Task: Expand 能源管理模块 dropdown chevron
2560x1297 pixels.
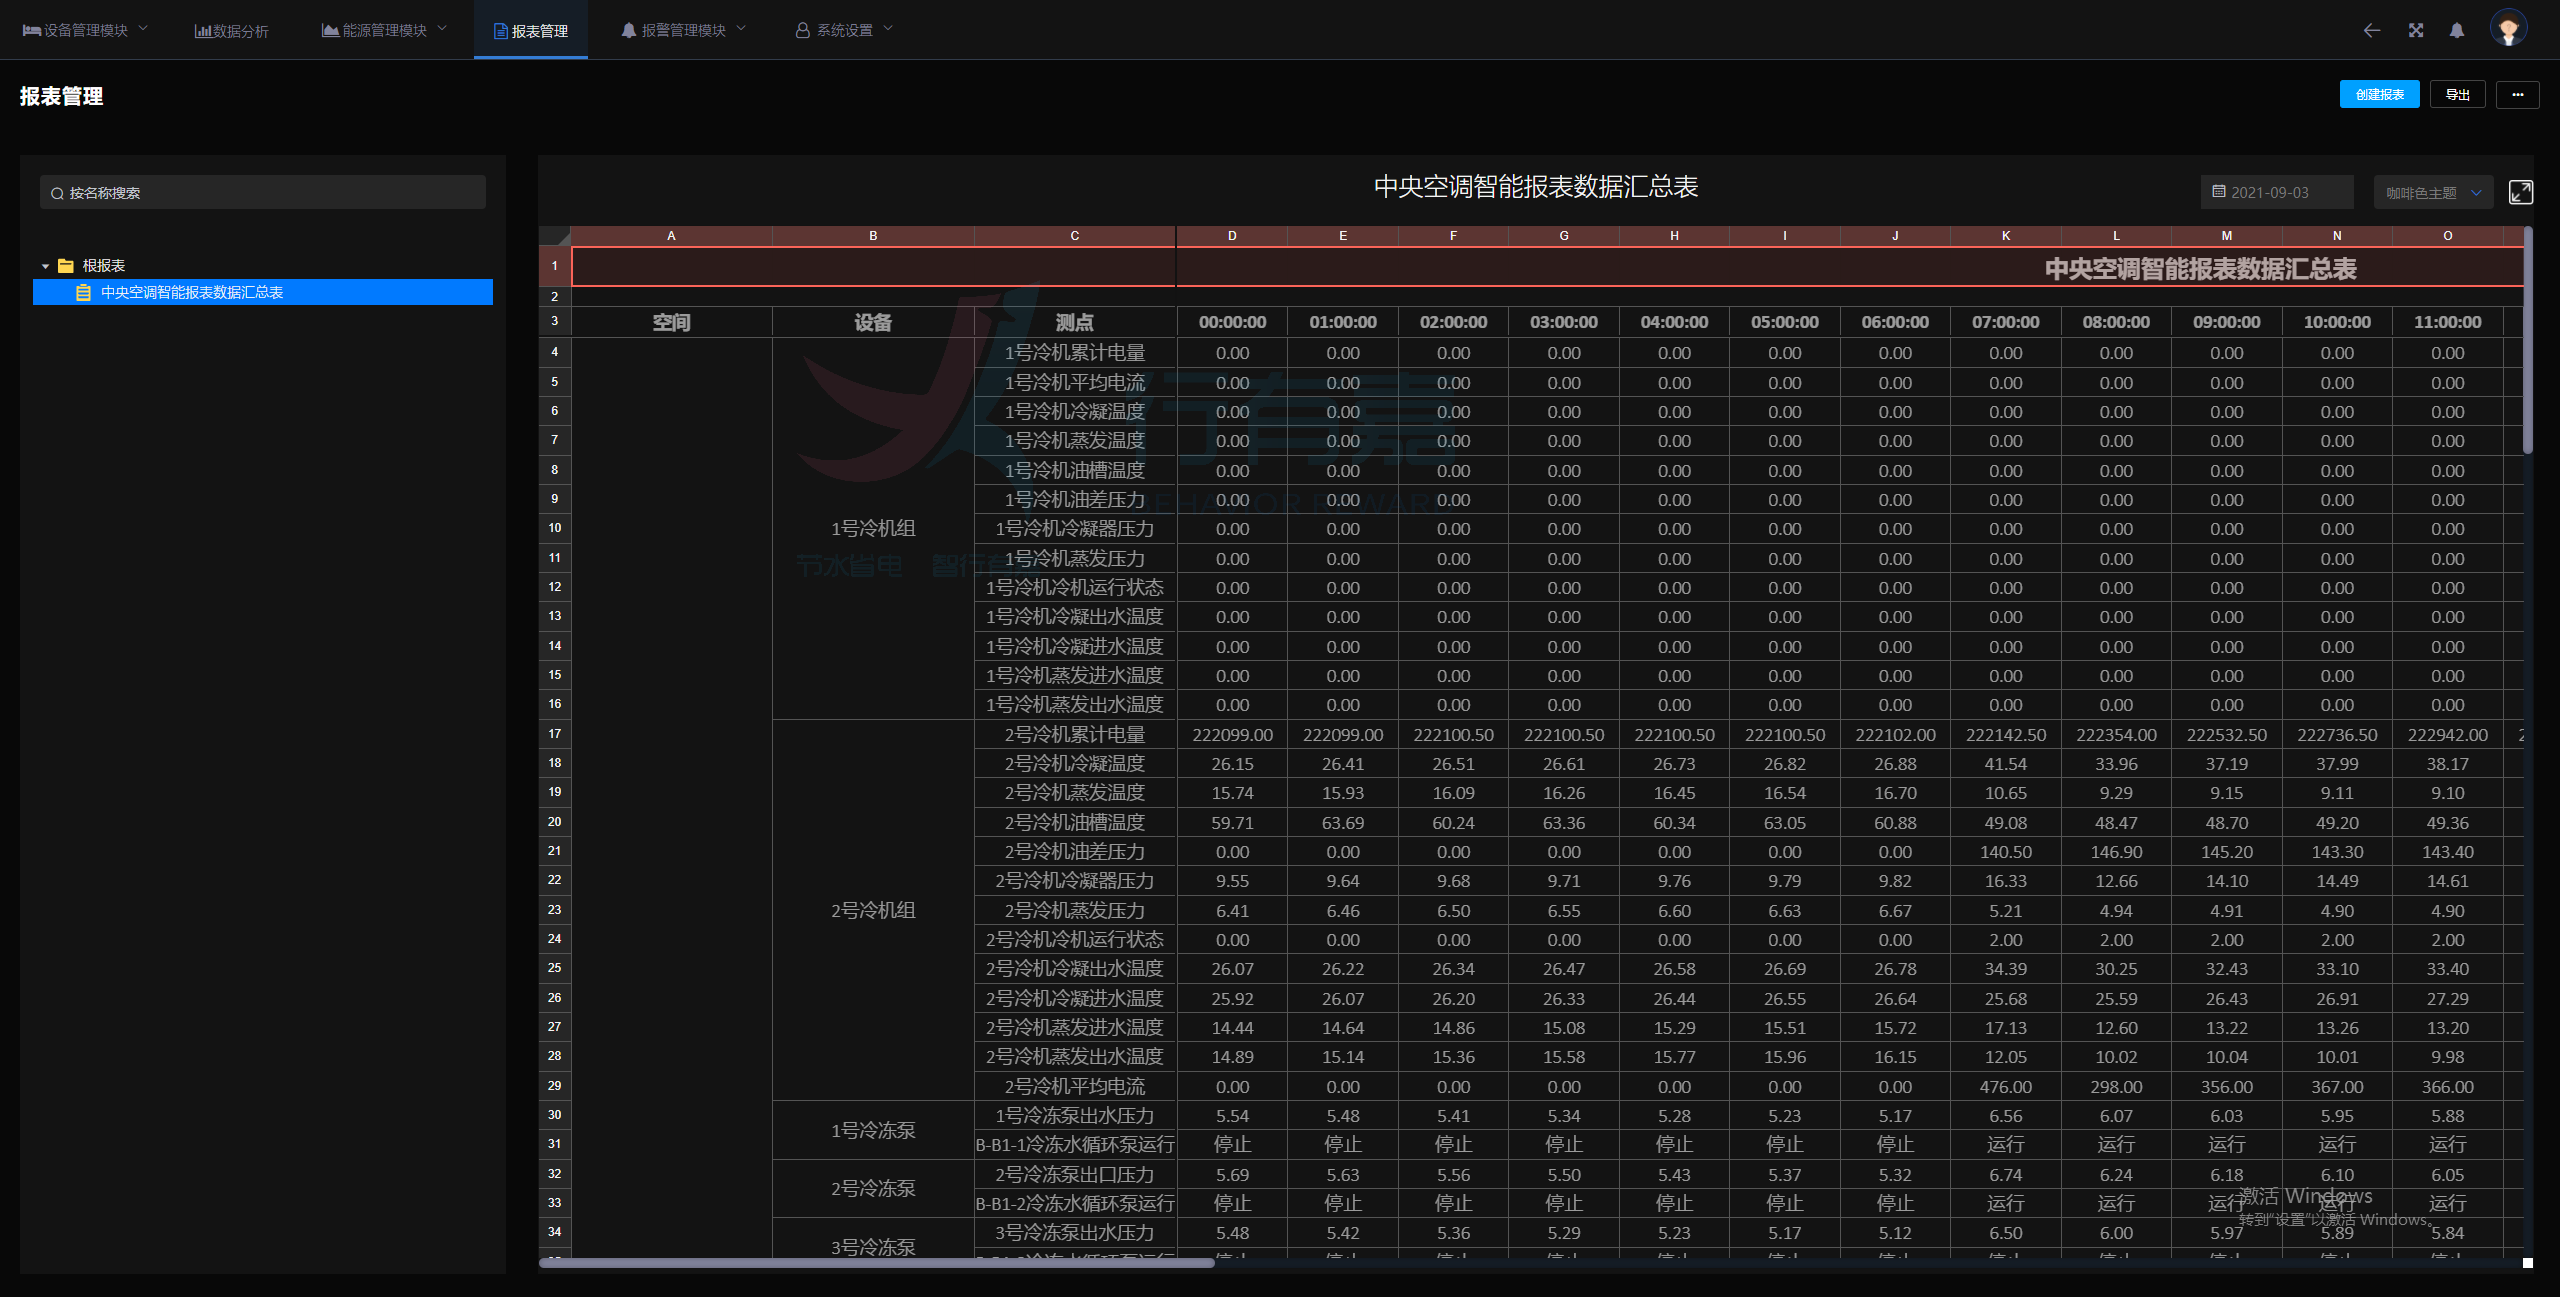Action: (x=442, y=29)
